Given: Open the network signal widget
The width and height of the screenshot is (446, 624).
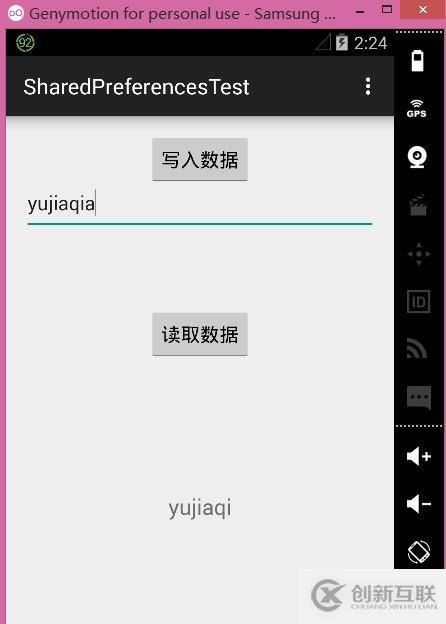Looking at the screenshot, I should [x=417, y=349].
